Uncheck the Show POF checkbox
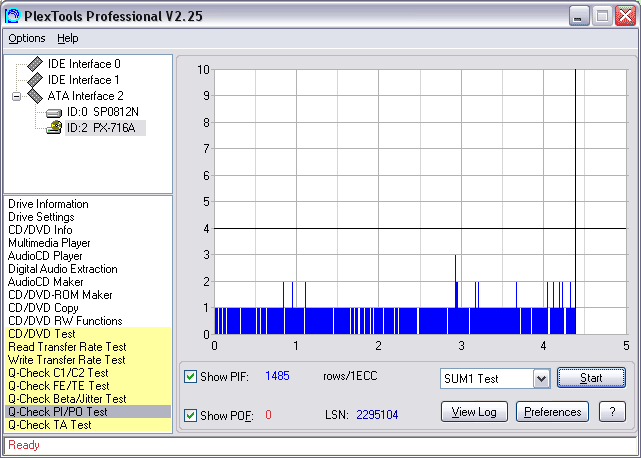641x458 pixels. [x=191, y=415]
